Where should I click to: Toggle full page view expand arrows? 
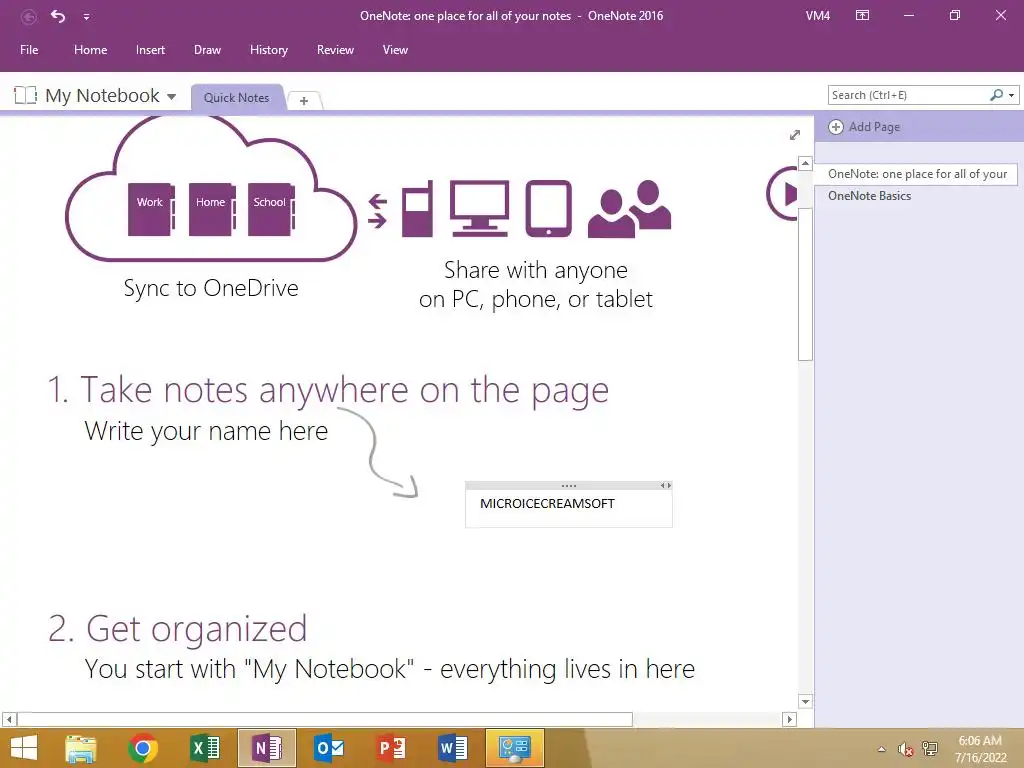click(795, 135)
